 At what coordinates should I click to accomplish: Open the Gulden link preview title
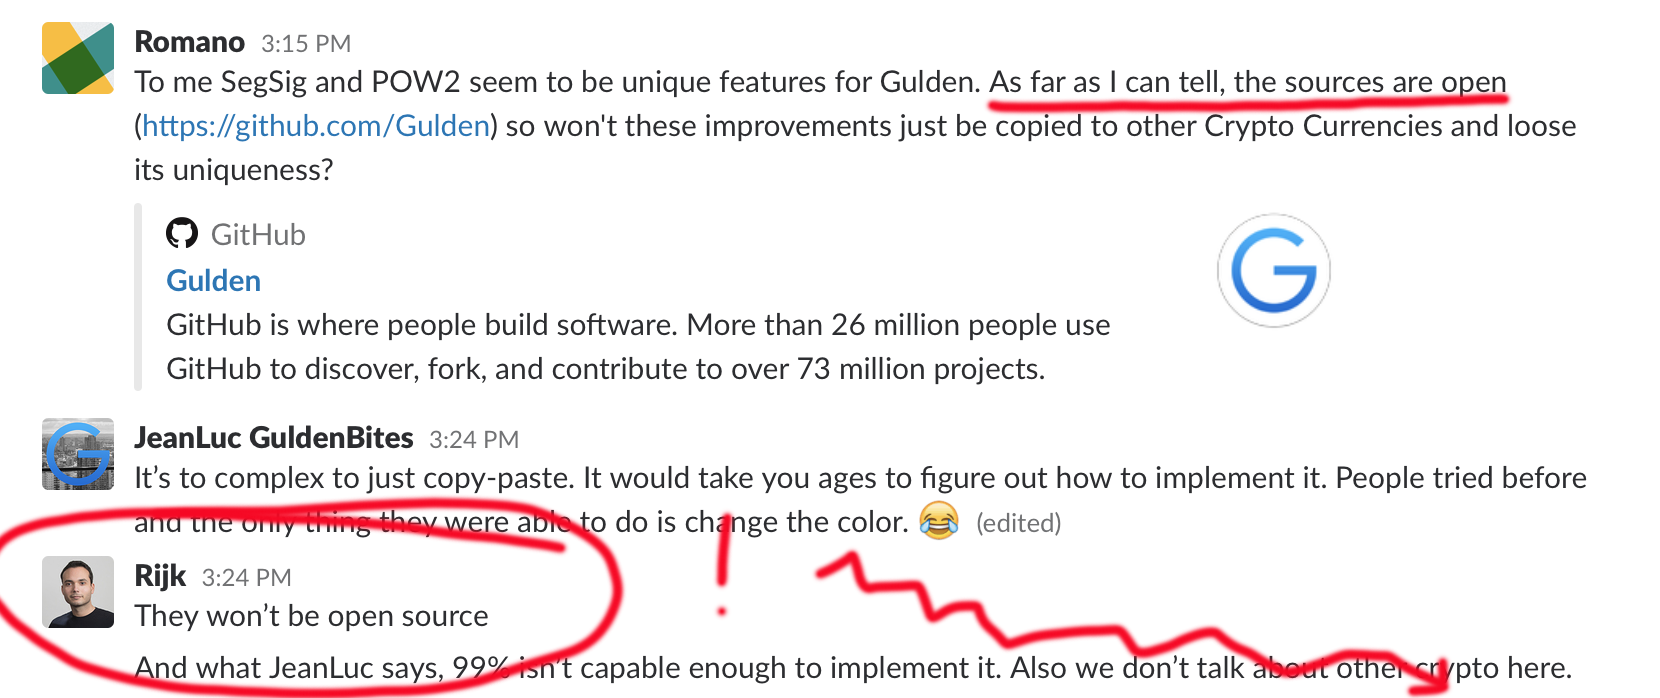point(213,280)
